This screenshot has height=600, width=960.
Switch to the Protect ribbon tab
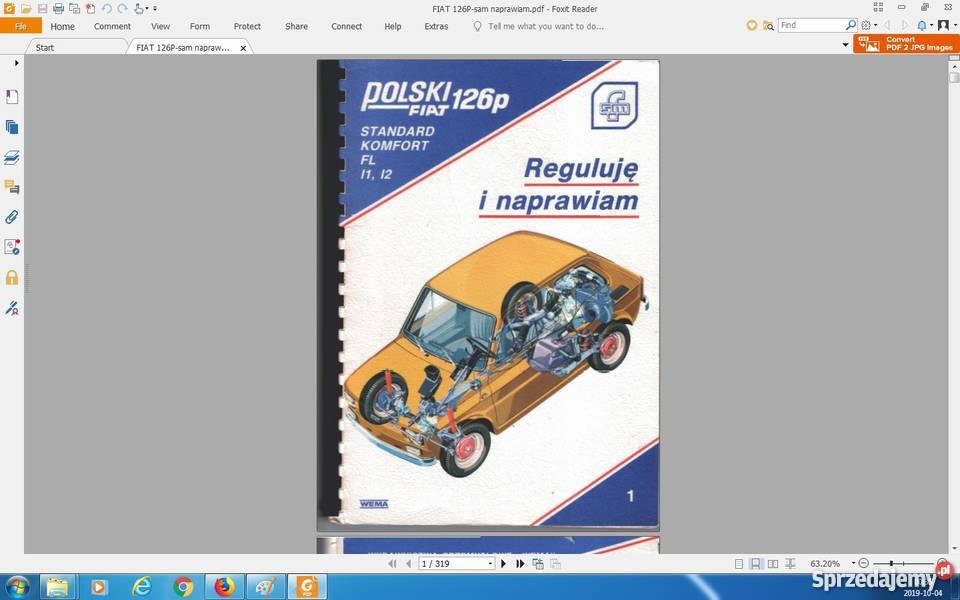pos(247,26)
